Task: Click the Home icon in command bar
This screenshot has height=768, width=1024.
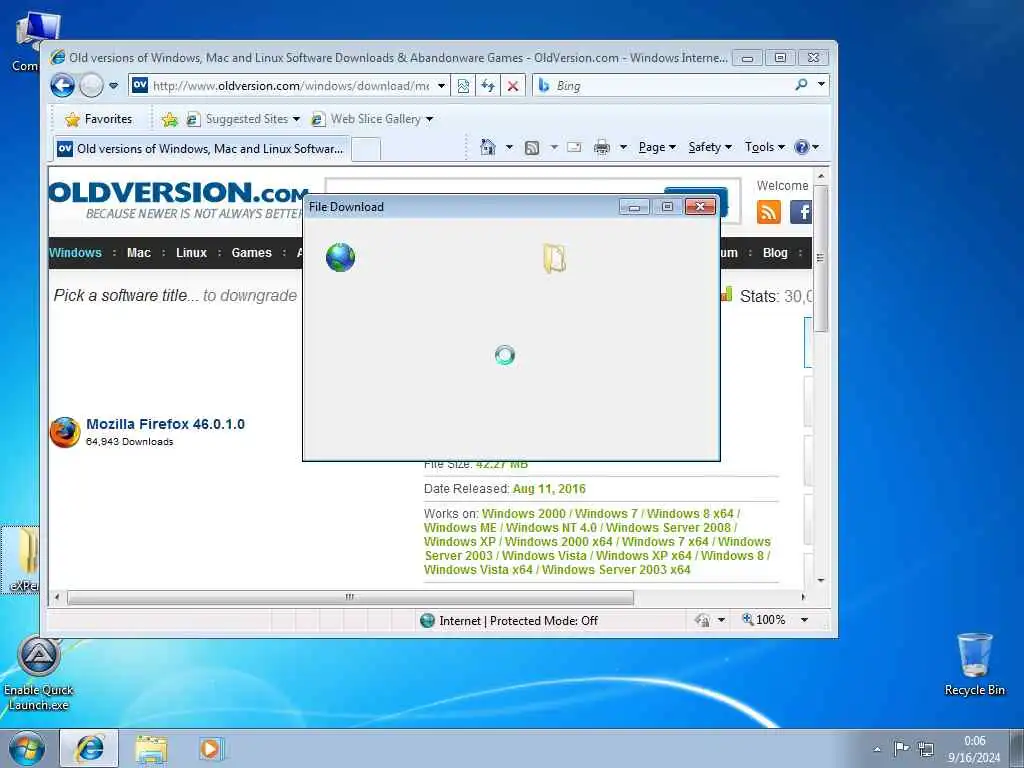Action: coord(488,147)
